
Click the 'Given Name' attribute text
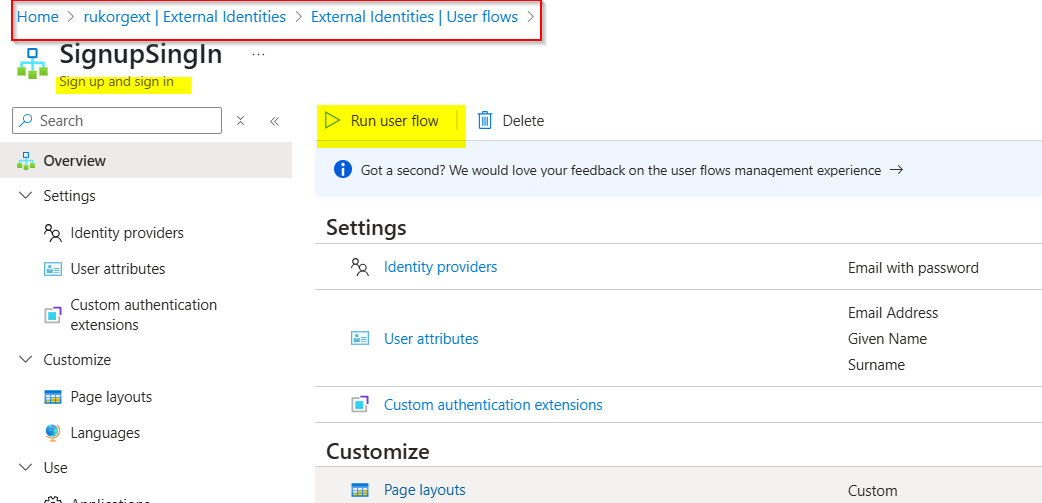click(x=887, y=339)
